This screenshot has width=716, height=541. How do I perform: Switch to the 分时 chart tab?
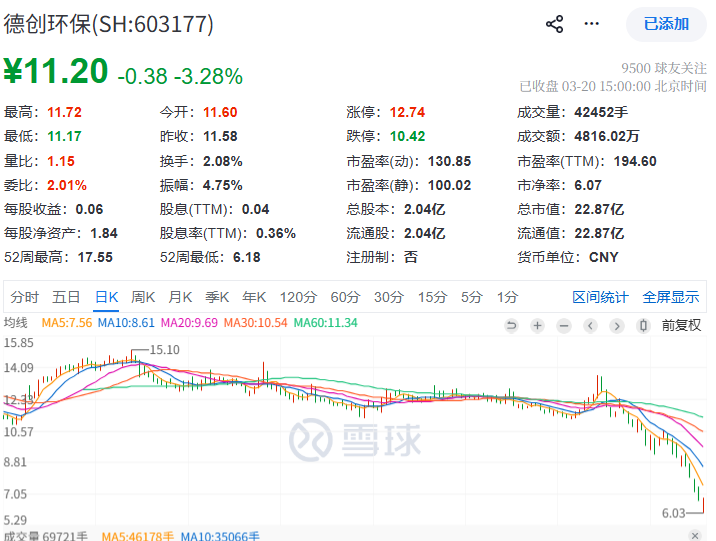[25, 297]
